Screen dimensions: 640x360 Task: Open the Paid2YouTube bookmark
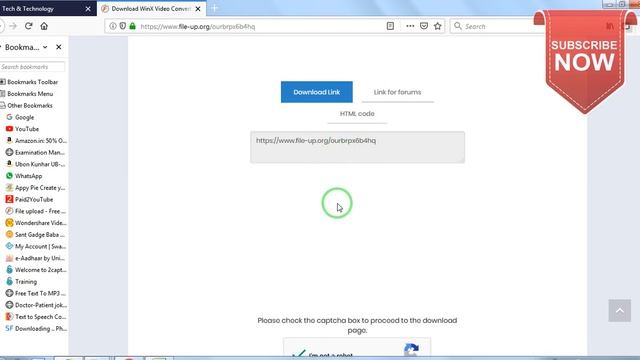(x=29, y=200)
